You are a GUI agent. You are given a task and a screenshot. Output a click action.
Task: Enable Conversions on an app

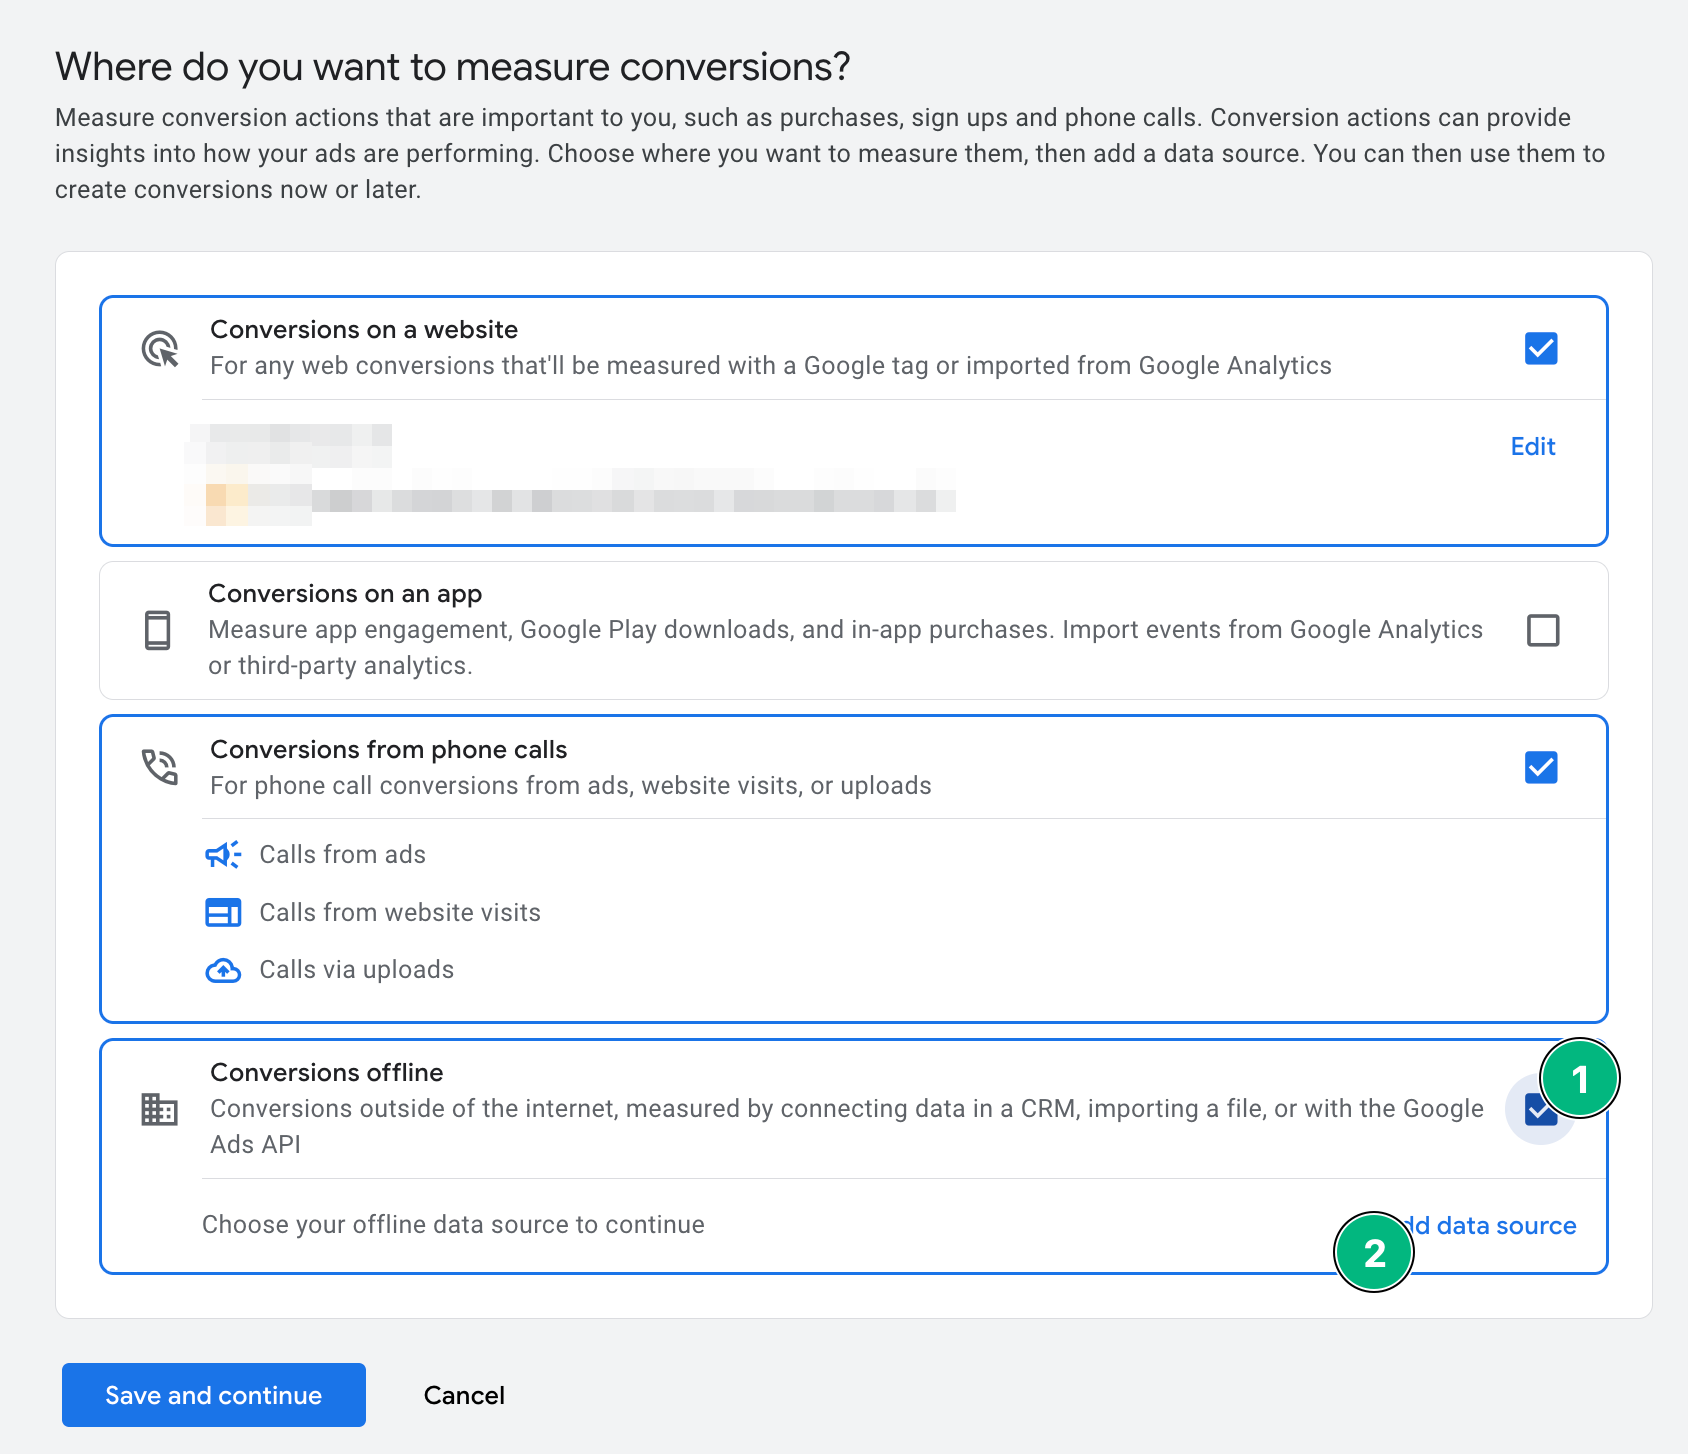coord(1541,630)
